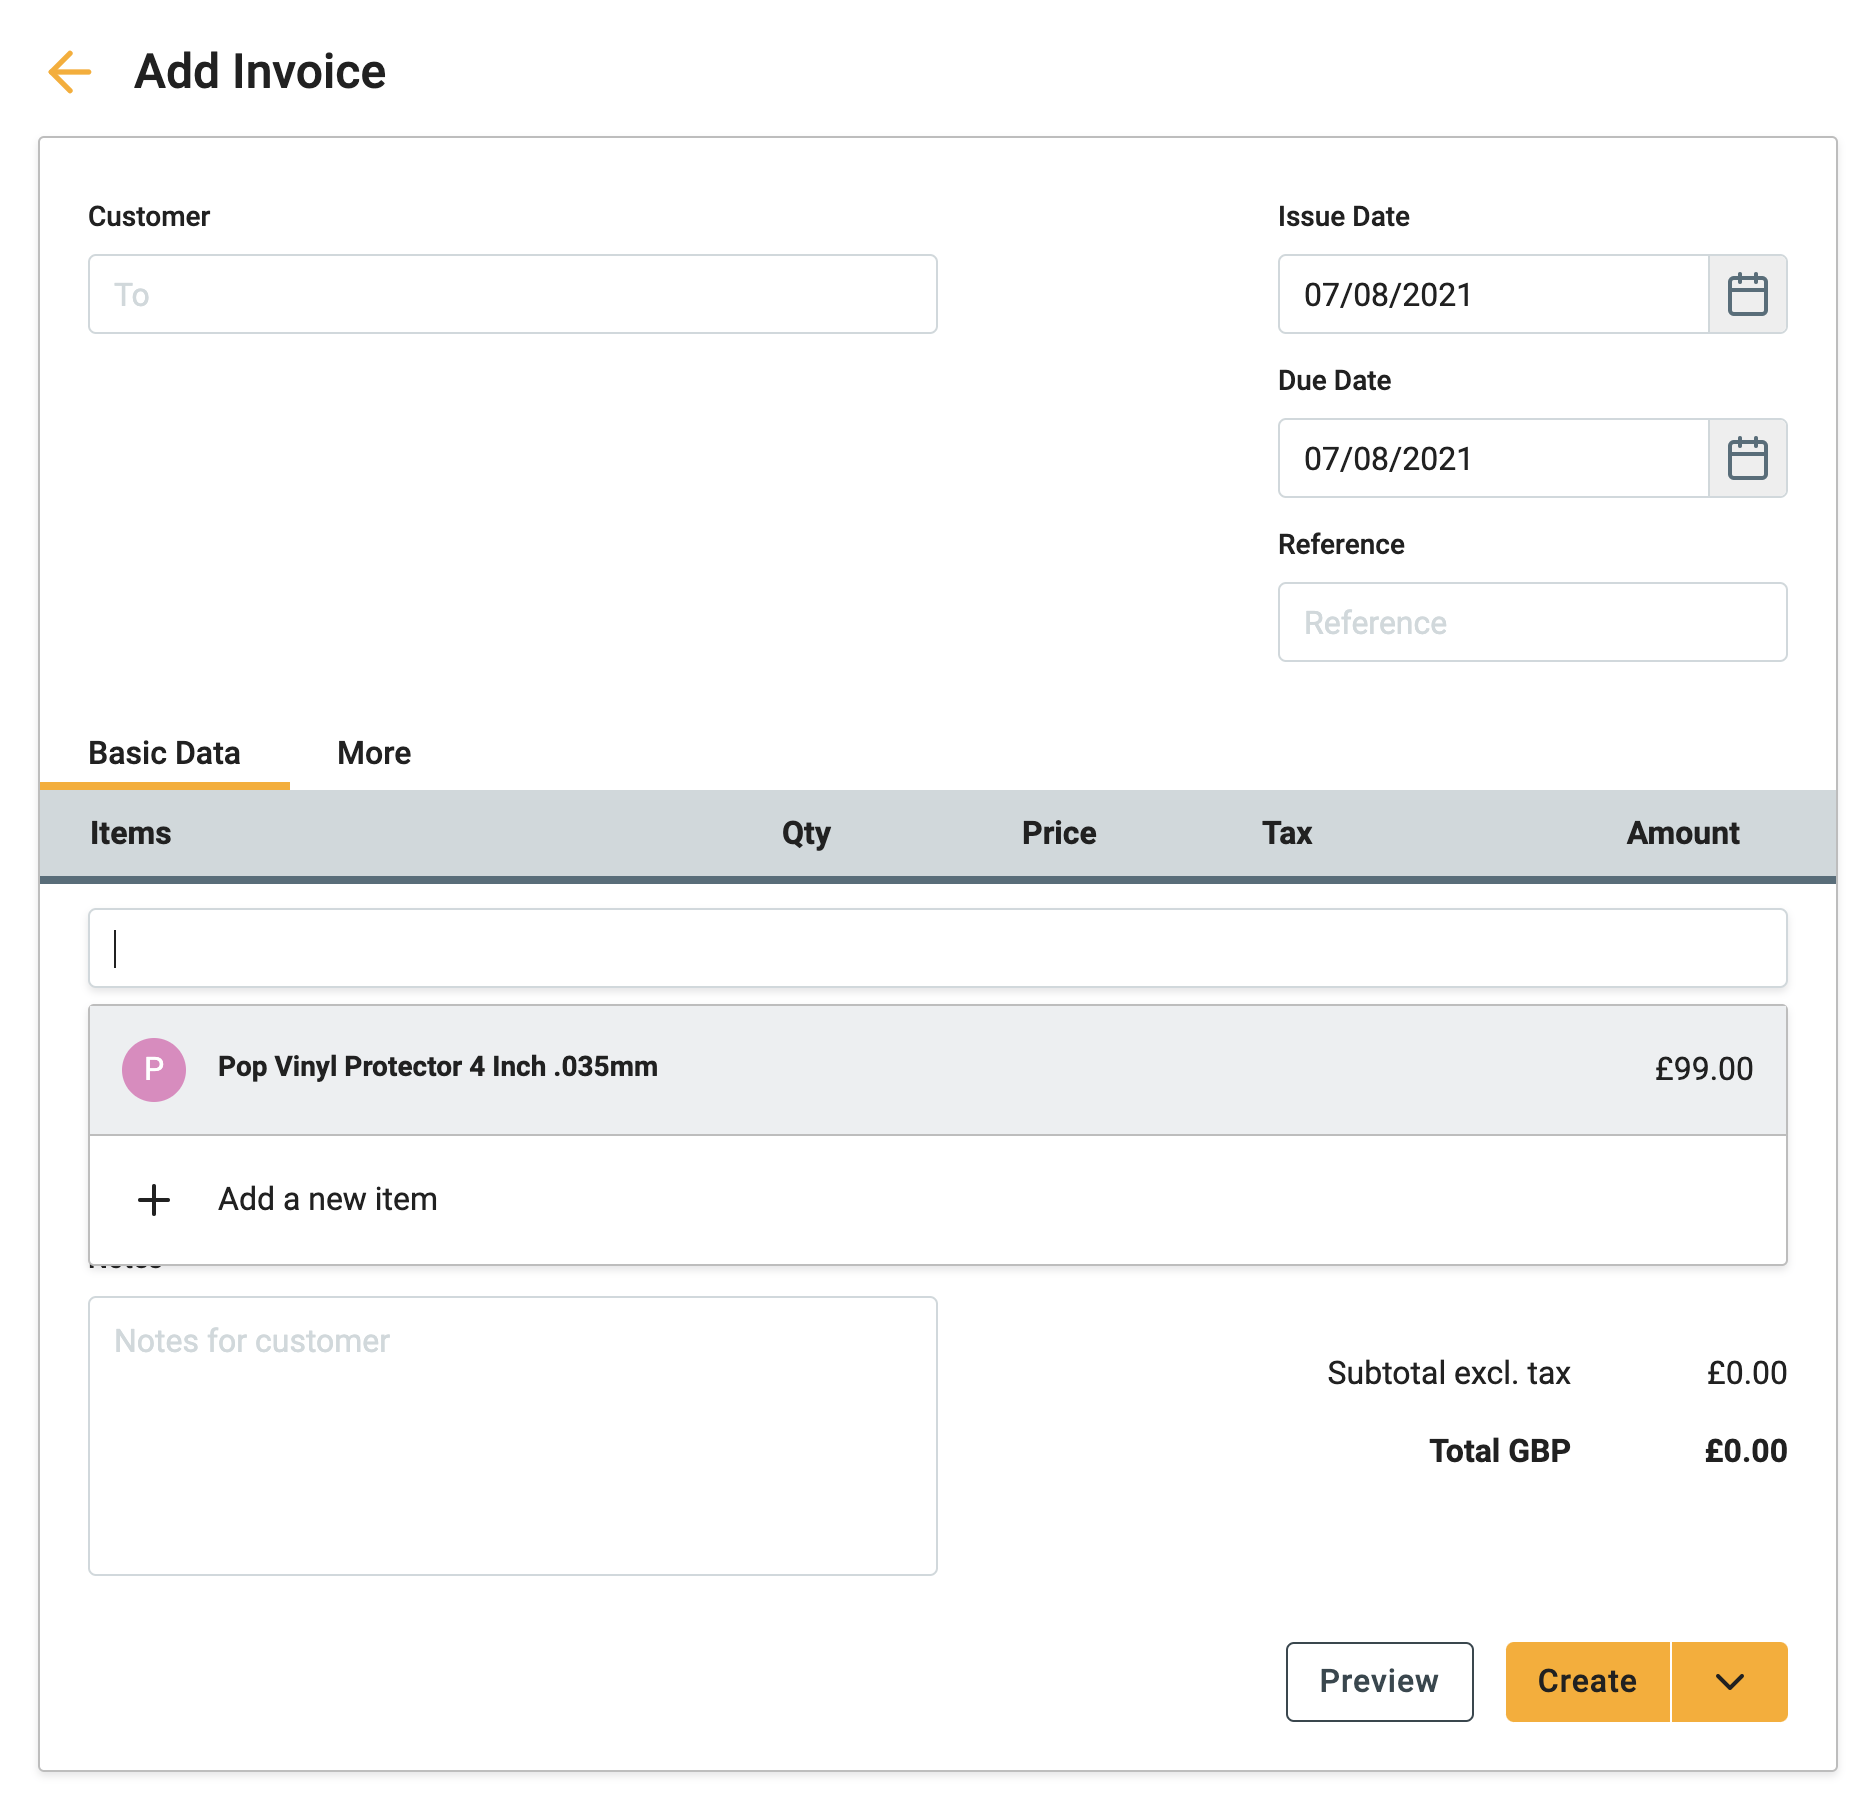The height and width of the screenshot is (1810, 1858).
Task: Switch to the More tab
Action: (x=374, y=753)
